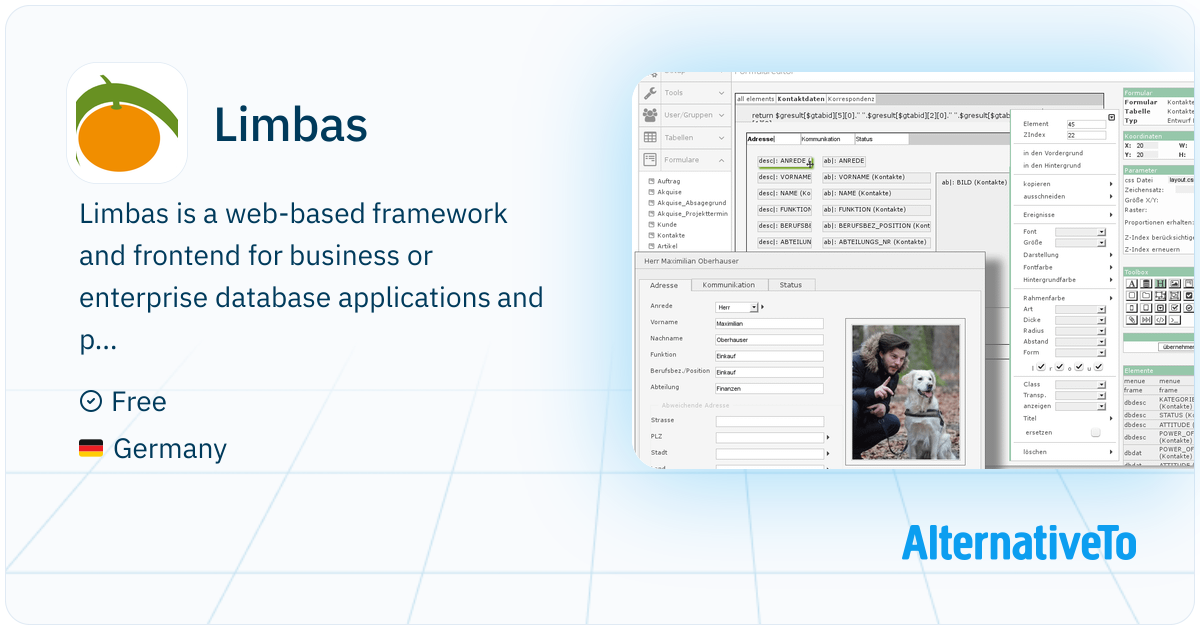Click the form icon beside Artikel

tap(650, 245)
